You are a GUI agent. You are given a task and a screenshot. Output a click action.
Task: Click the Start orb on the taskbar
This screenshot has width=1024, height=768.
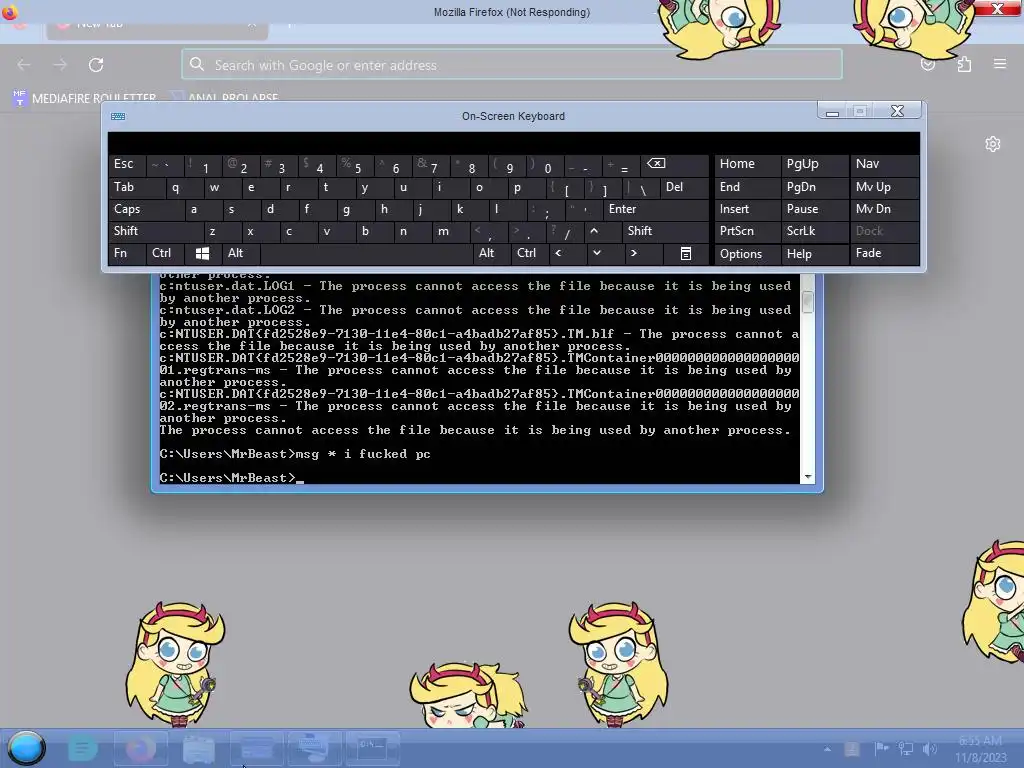click(x=27, y=748)
